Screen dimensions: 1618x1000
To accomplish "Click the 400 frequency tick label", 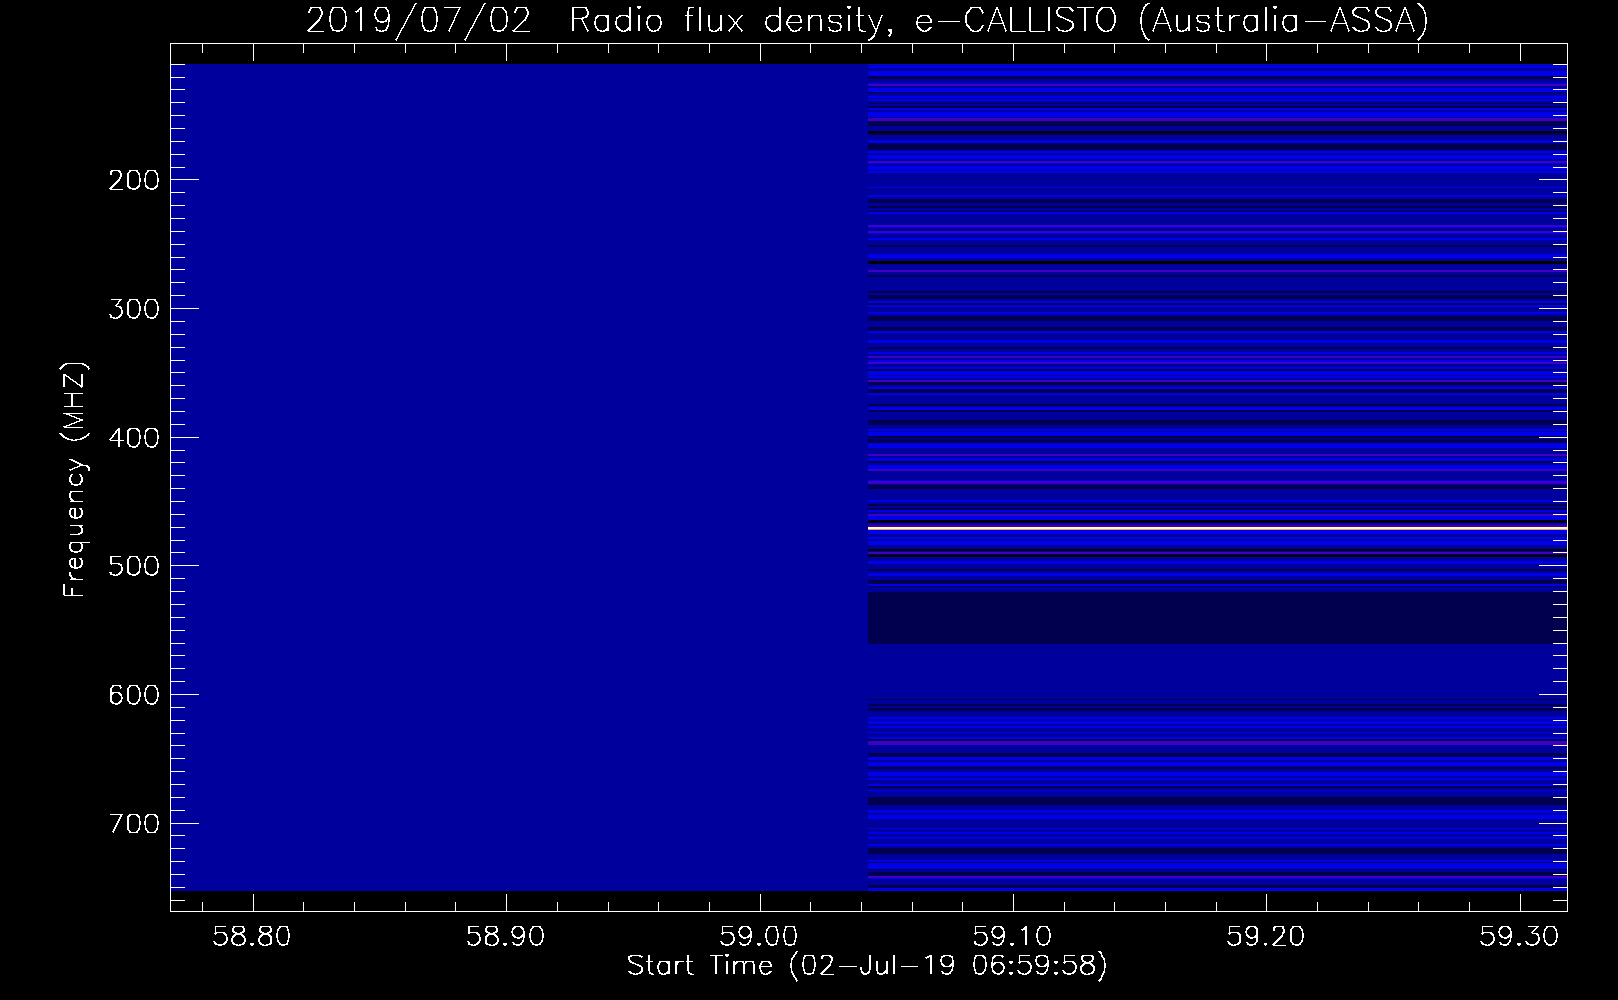I will point(133,437).
